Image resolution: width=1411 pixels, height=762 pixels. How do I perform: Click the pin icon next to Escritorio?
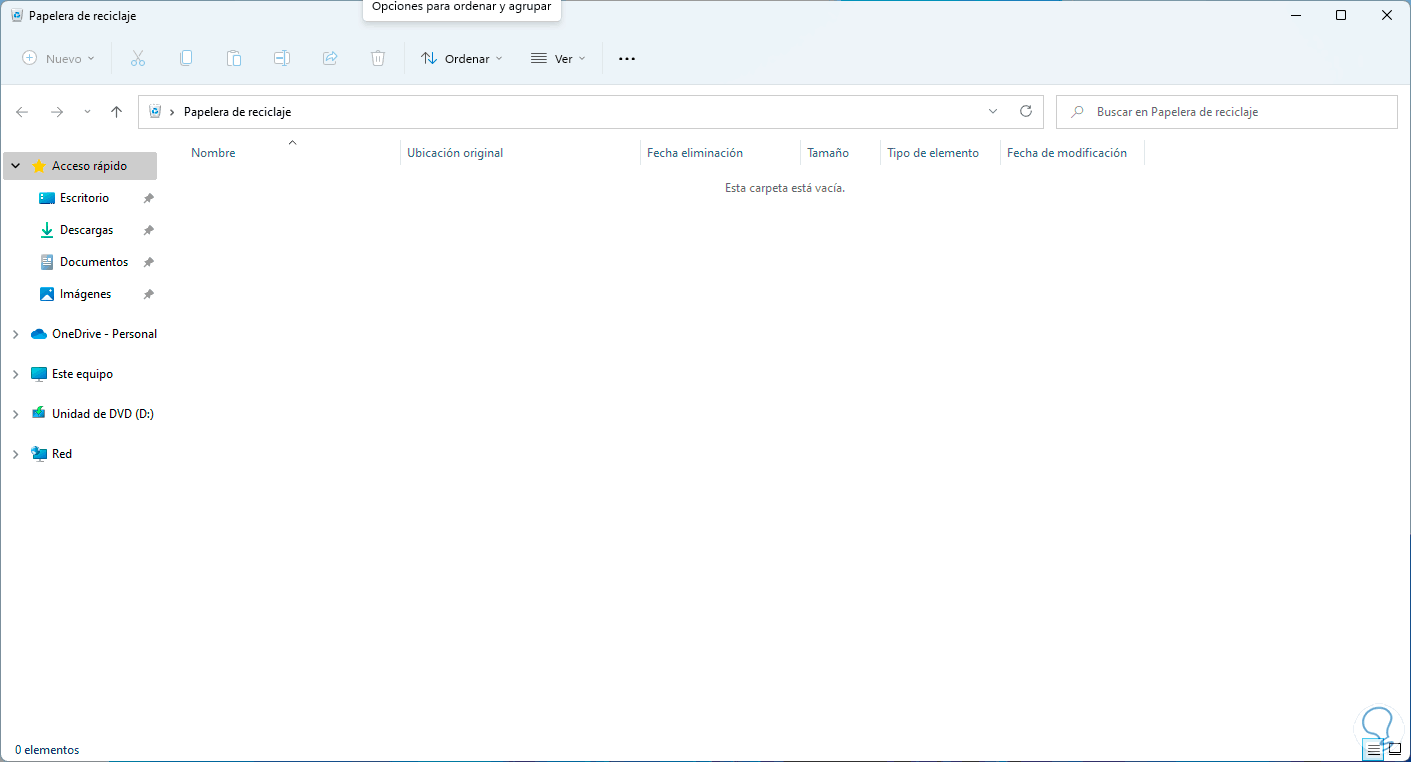tap(148, 198)
